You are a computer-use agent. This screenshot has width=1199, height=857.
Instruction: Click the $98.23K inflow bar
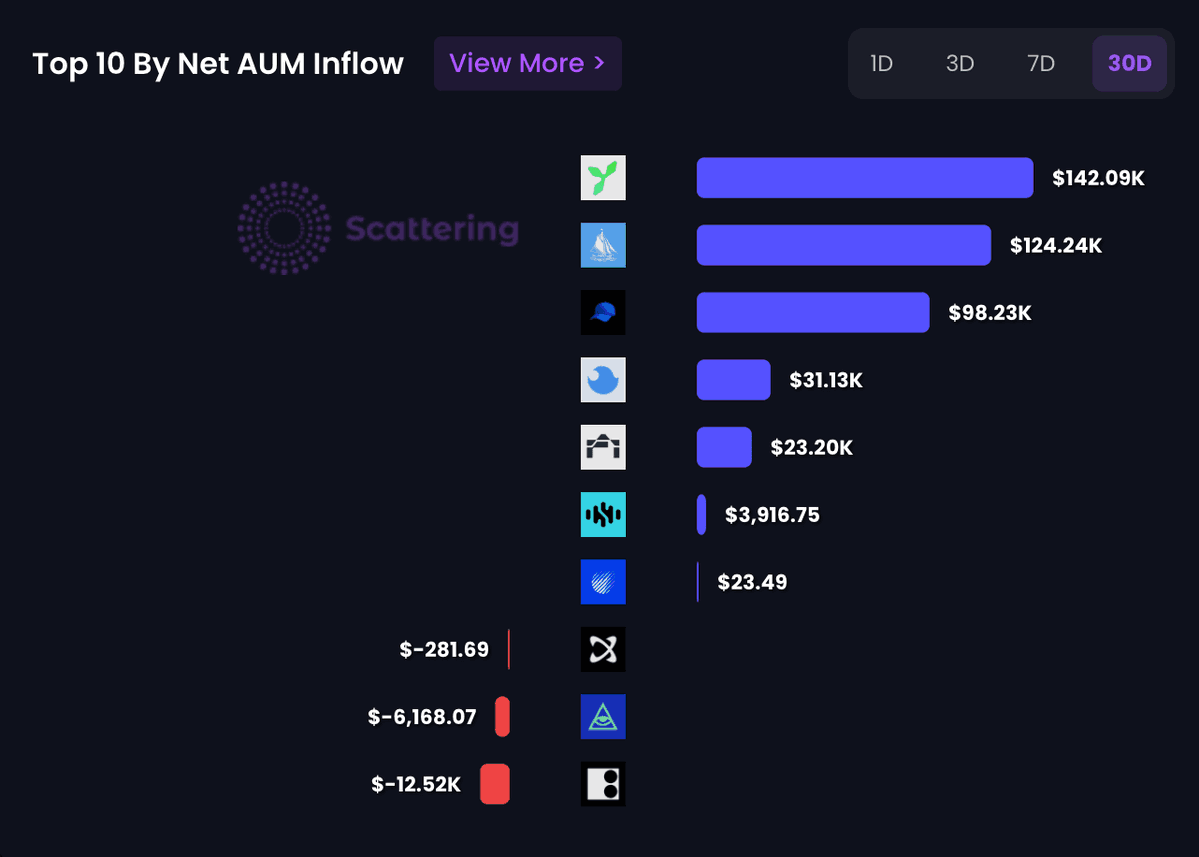(812, 312)
